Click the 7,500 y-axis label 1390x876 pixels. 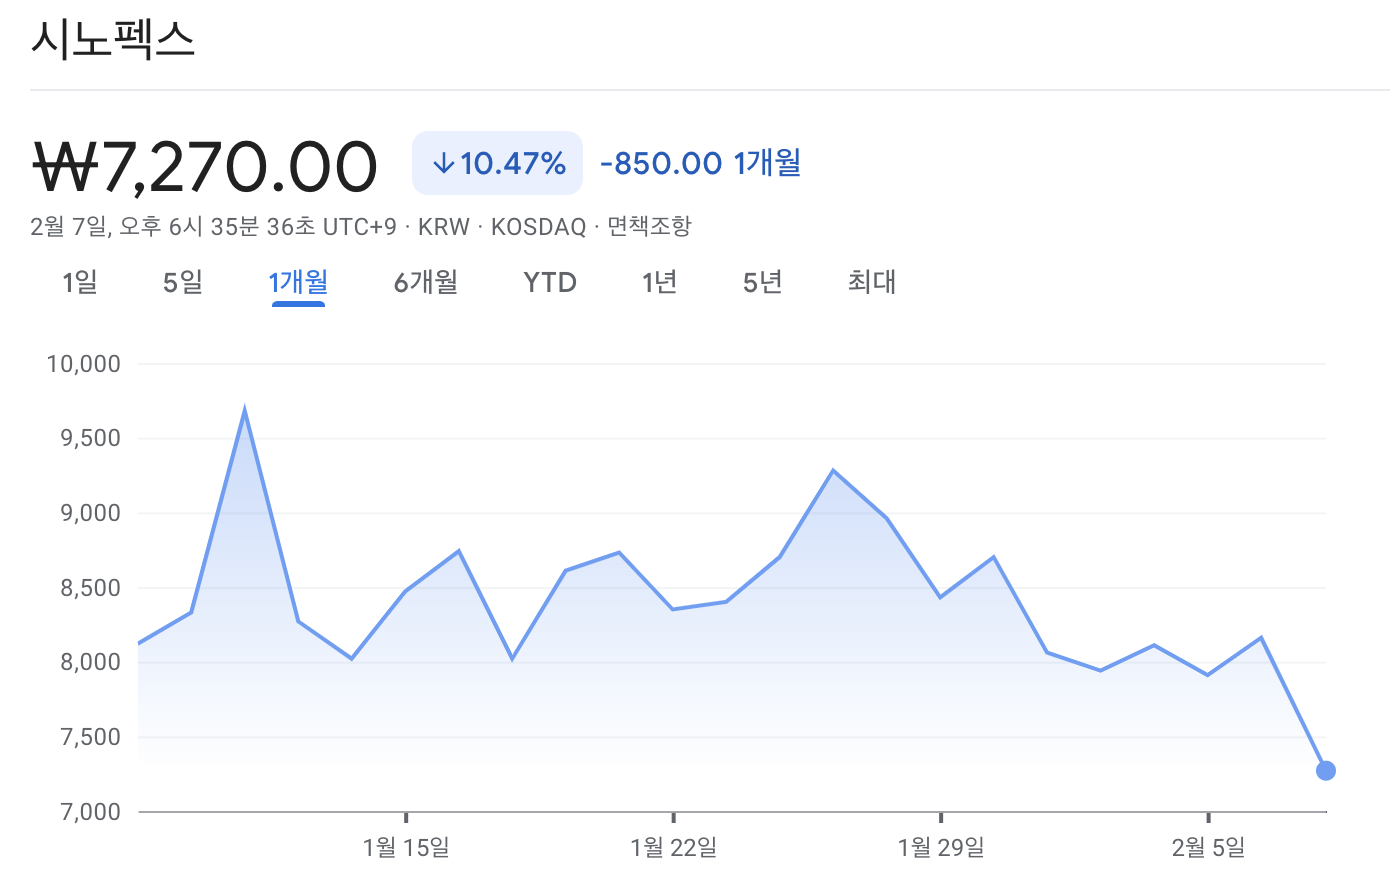pos(90,737)
